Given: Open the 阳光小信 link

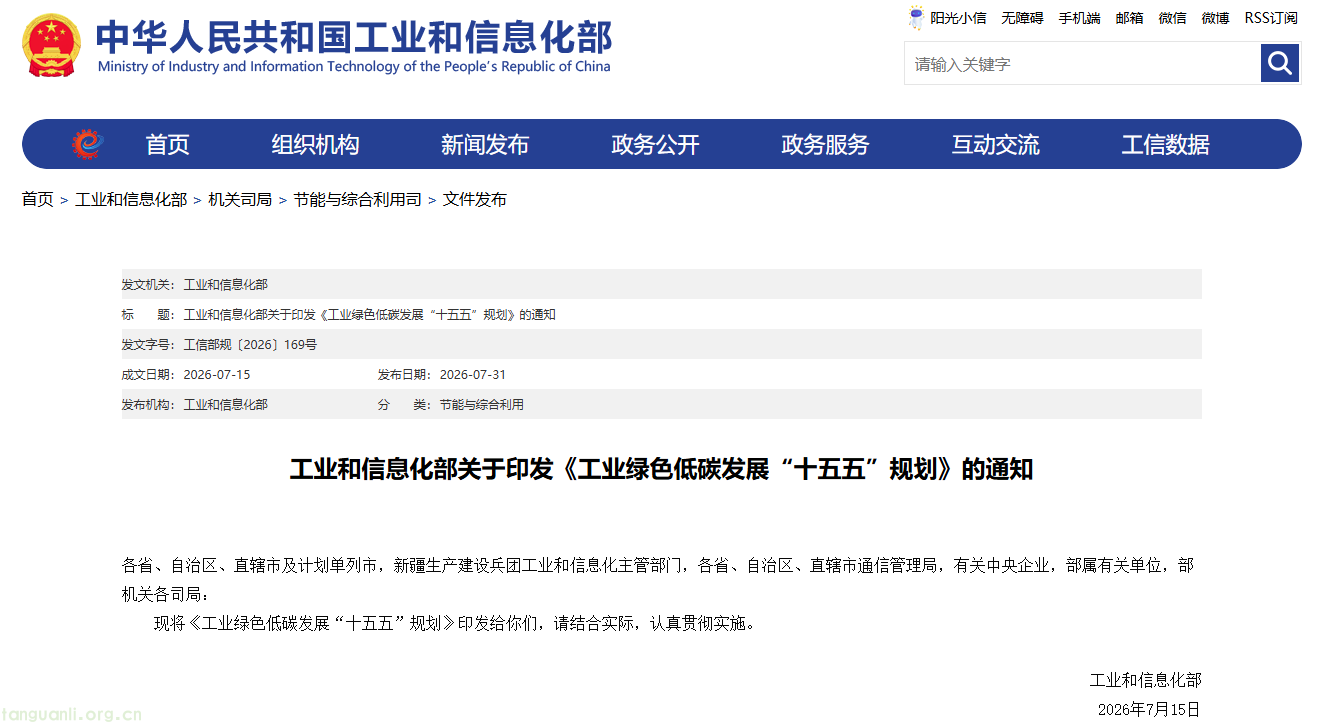Looking at the screenshot, I should coord(958,18).
